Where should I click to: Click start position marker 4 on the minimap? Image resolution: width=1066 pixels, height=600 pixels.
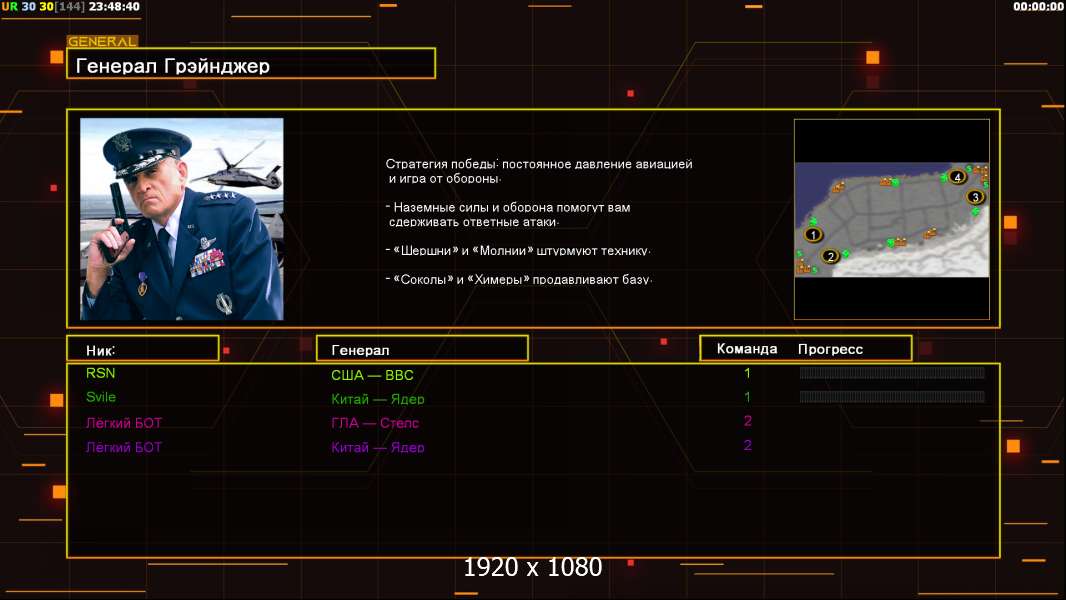(x=957, y=177)
